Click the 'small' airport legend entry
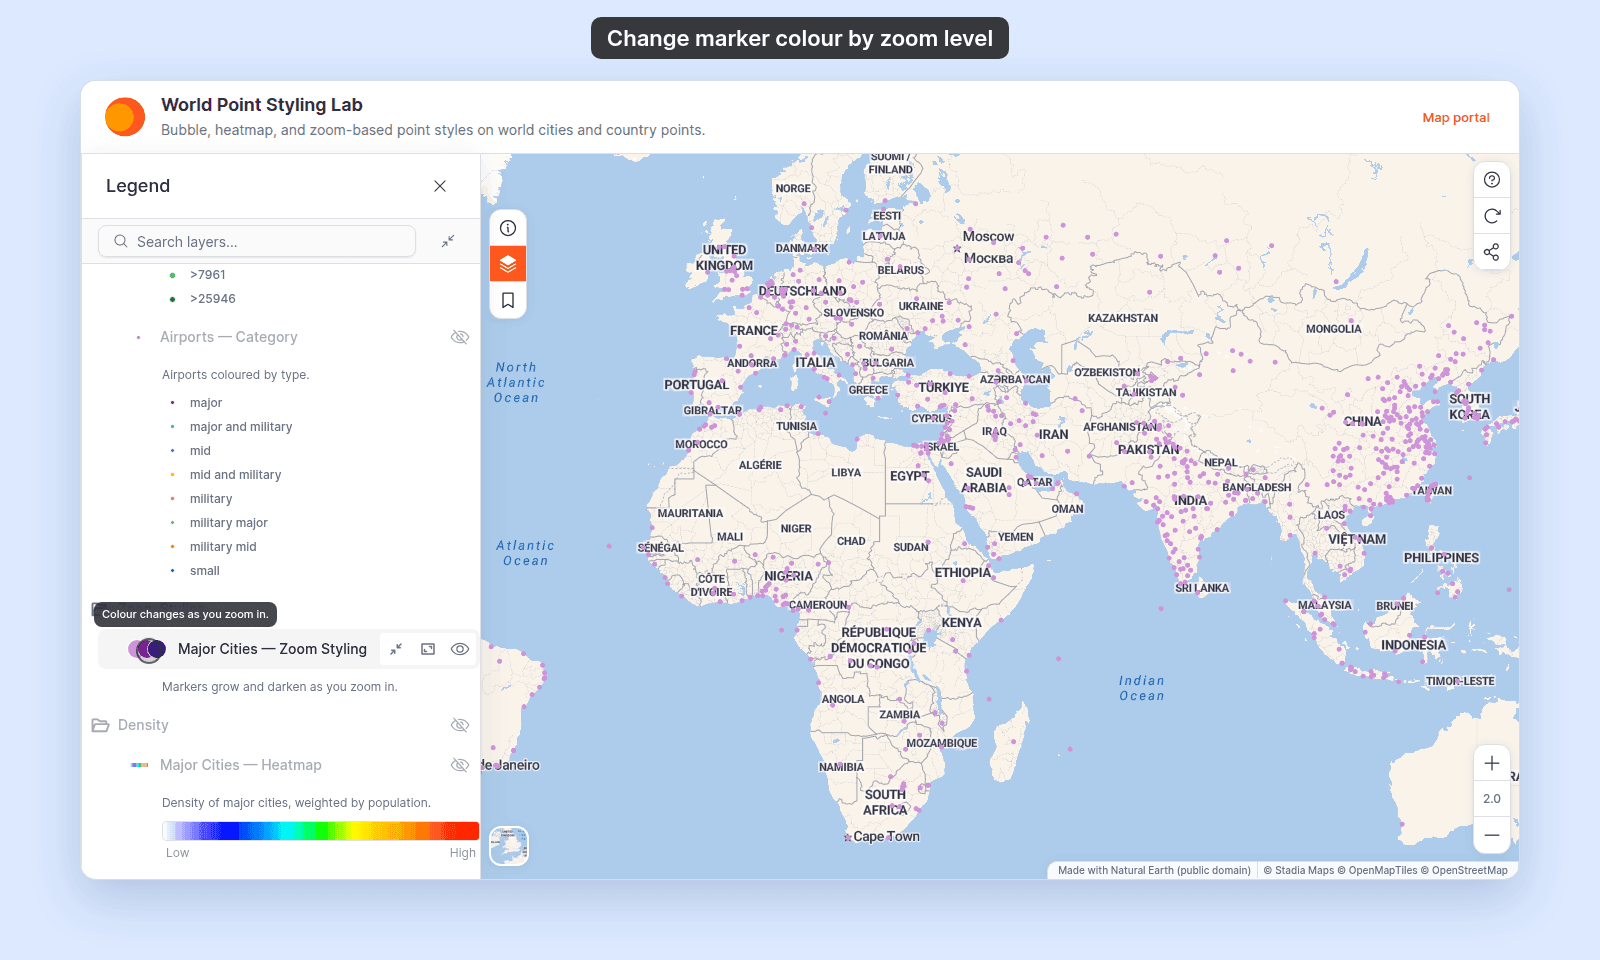The width and height of the screenshot is (1600, 960). (x=205, y=571)
